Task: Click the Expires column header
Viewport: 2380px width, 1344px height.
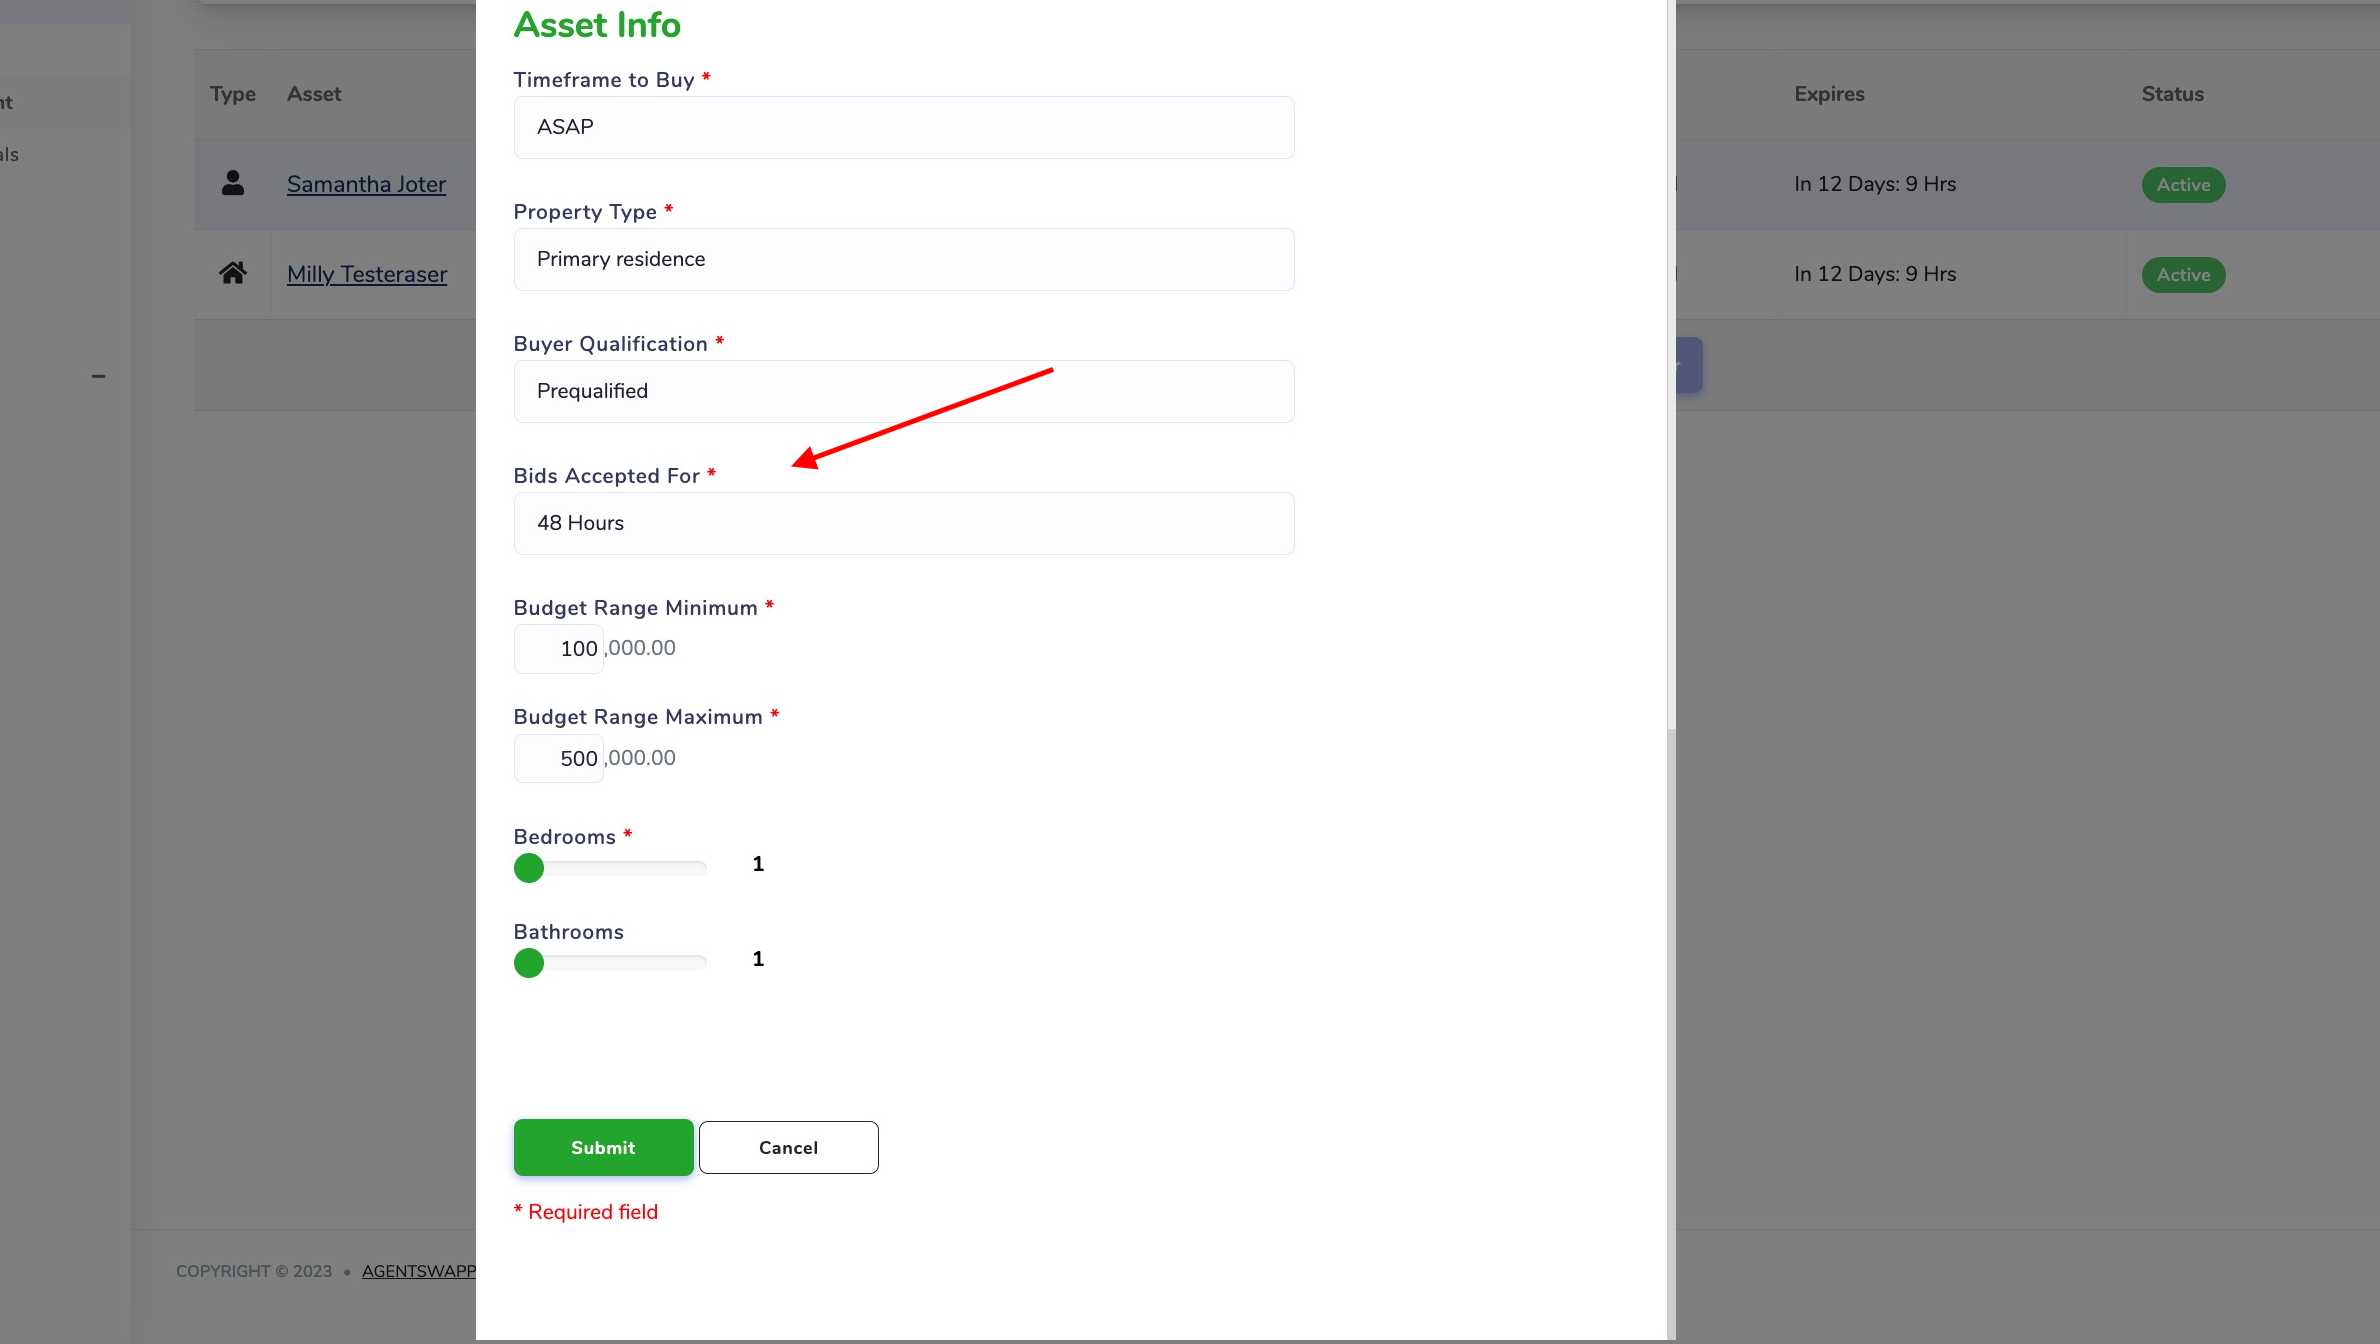Action: click(x=1829, y=94)
